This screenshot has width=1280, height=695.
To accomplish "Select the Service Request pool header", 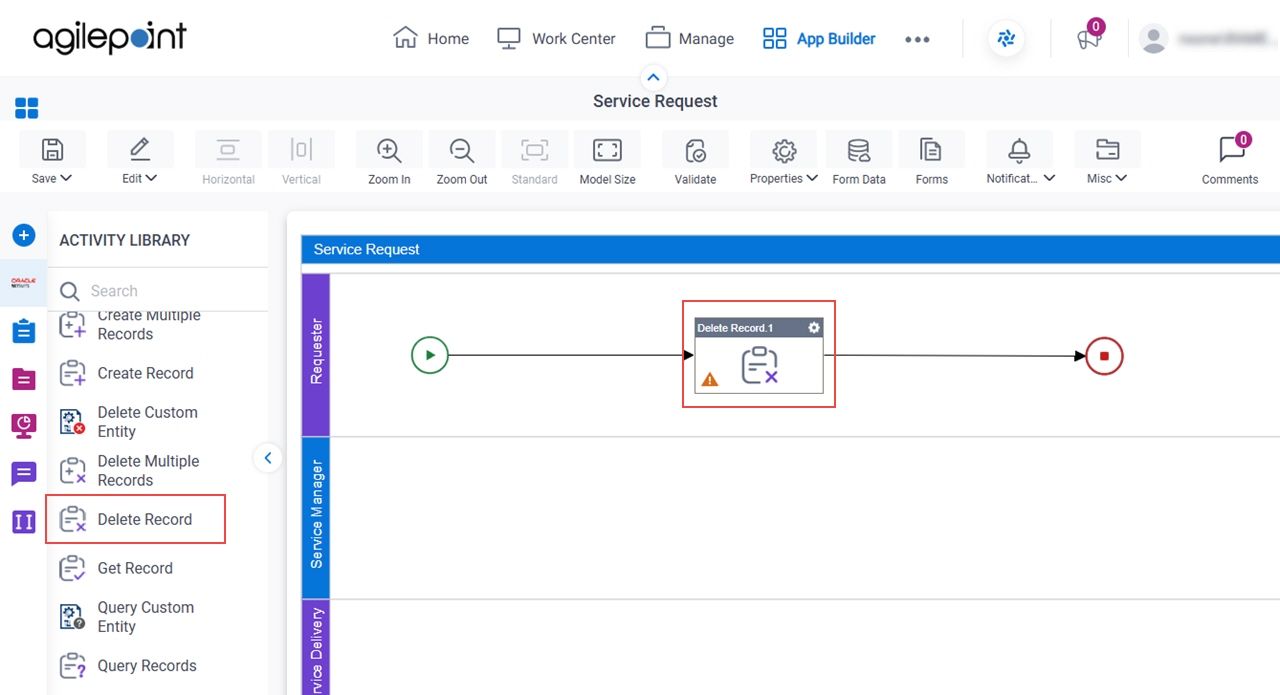I will [790, 249].
